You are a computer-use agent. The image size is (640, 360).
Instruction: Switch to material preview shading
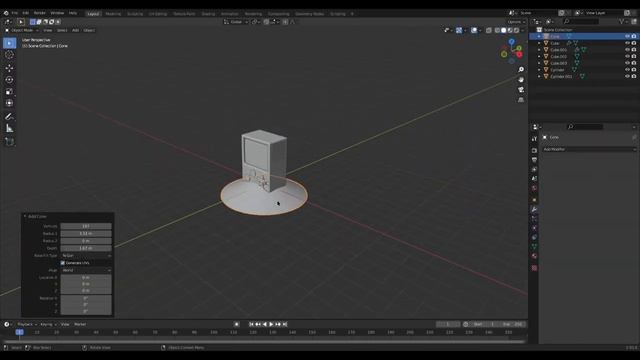[510, 30]
